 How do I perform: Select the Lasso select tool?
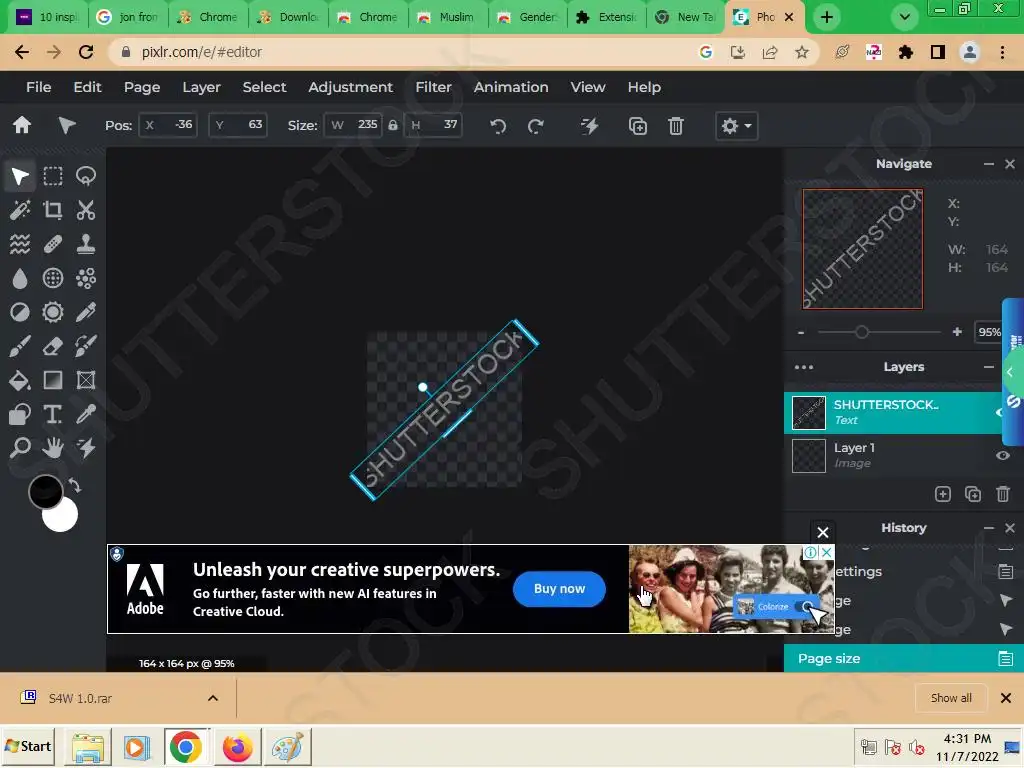click(86, 176)
